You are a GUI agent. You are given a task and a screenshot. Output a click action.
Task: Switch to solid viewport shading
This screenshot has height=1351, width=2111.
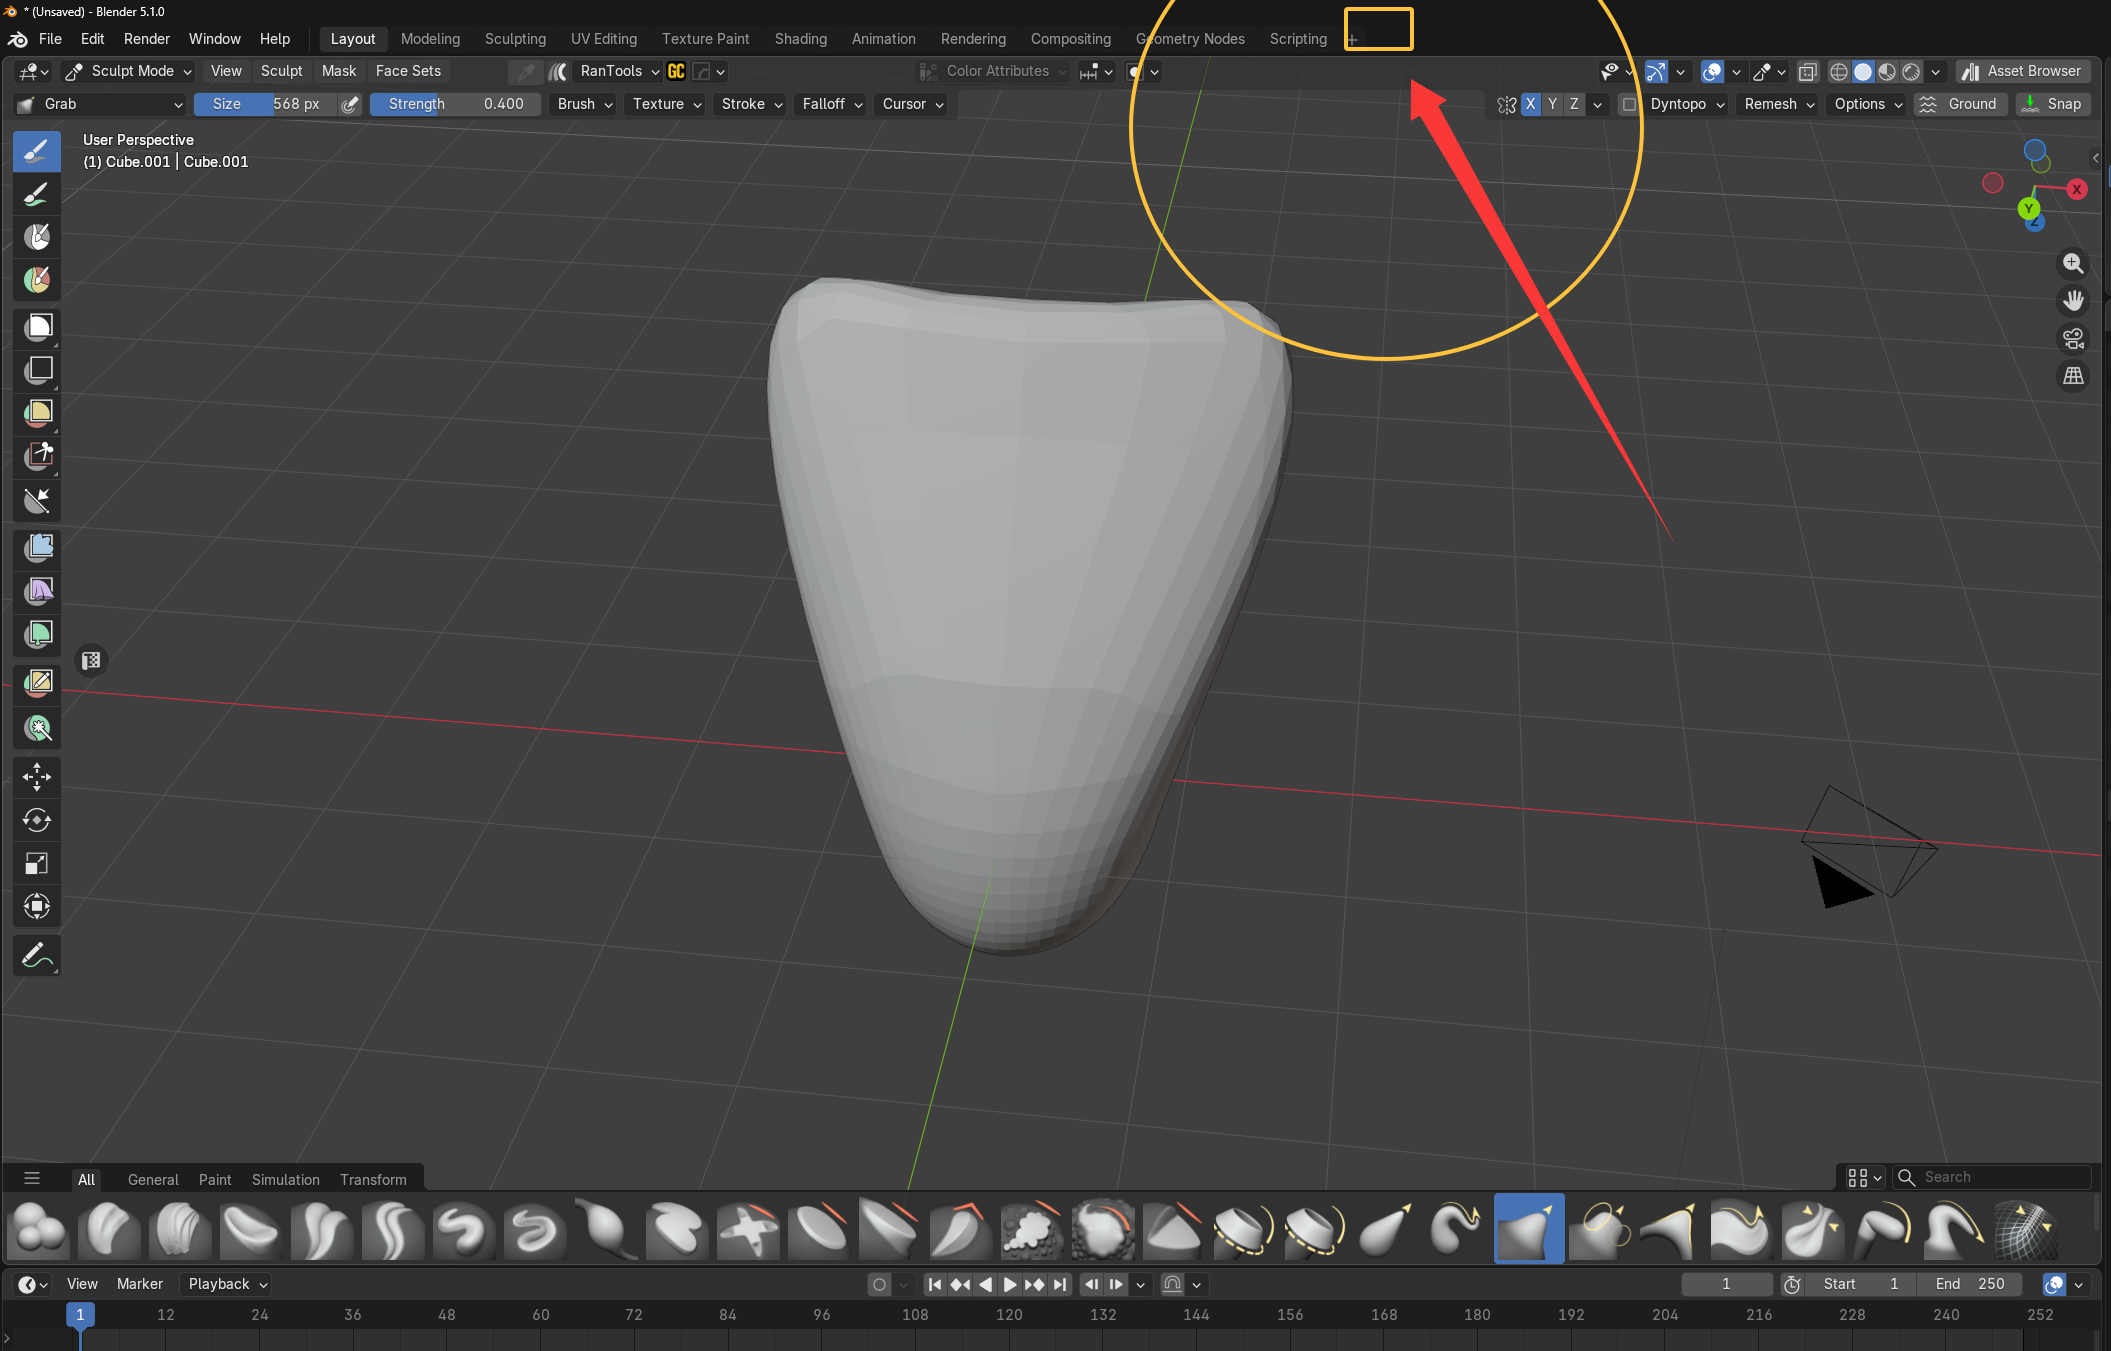1863,71
